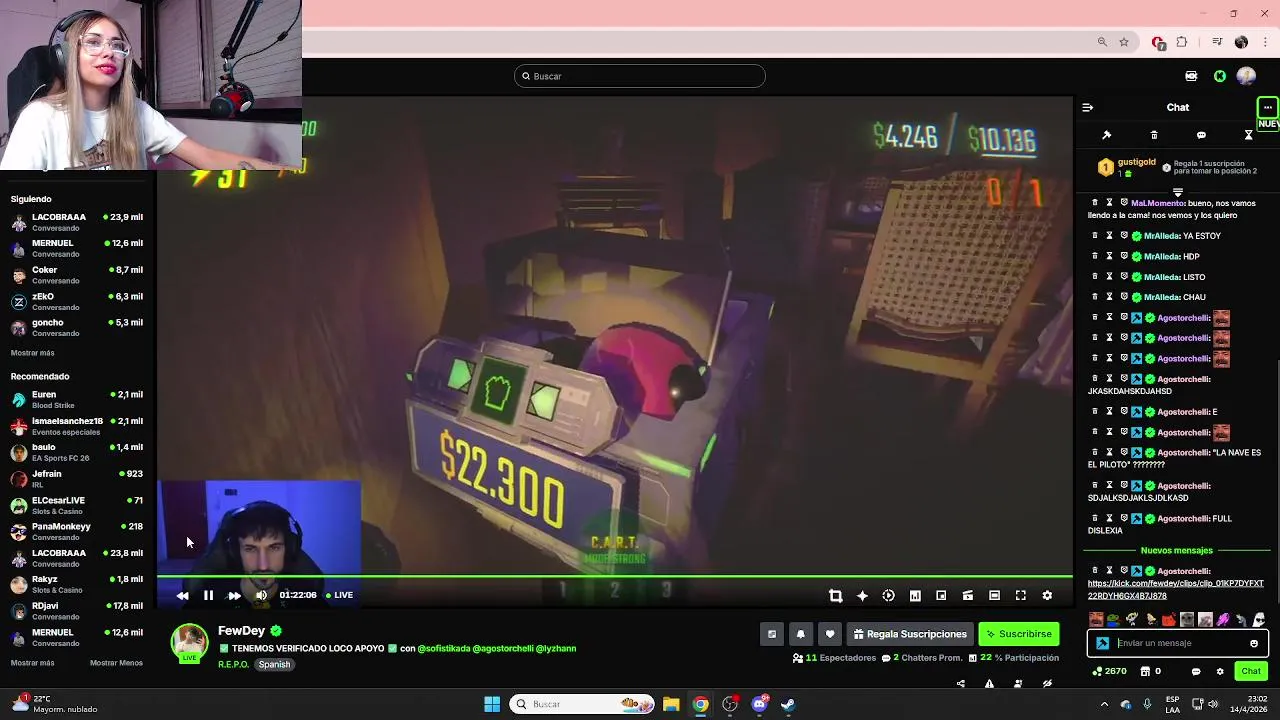The height and width of the screenshot is (720, 1280).
Task: Open Jefrain recommended channel
Action: tap(77, 479)
